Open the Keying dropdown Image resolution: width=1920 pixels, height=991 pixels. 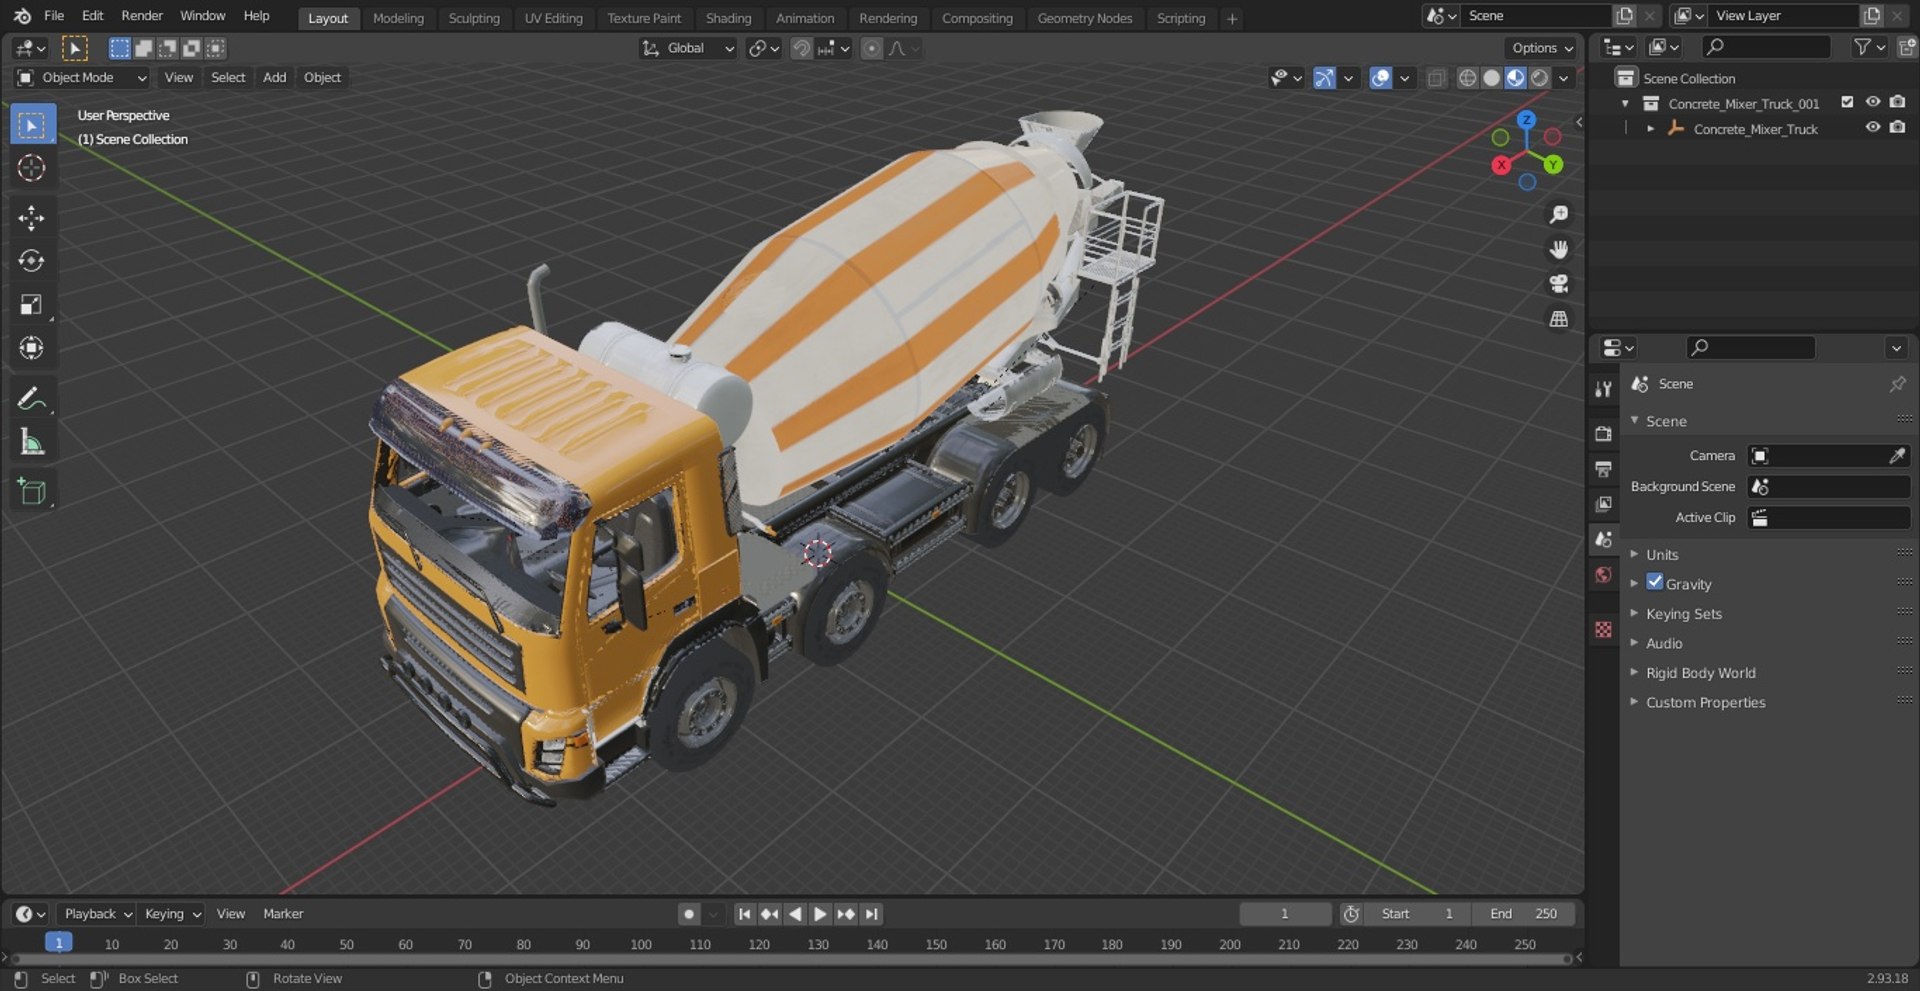[x=172, y=914]
